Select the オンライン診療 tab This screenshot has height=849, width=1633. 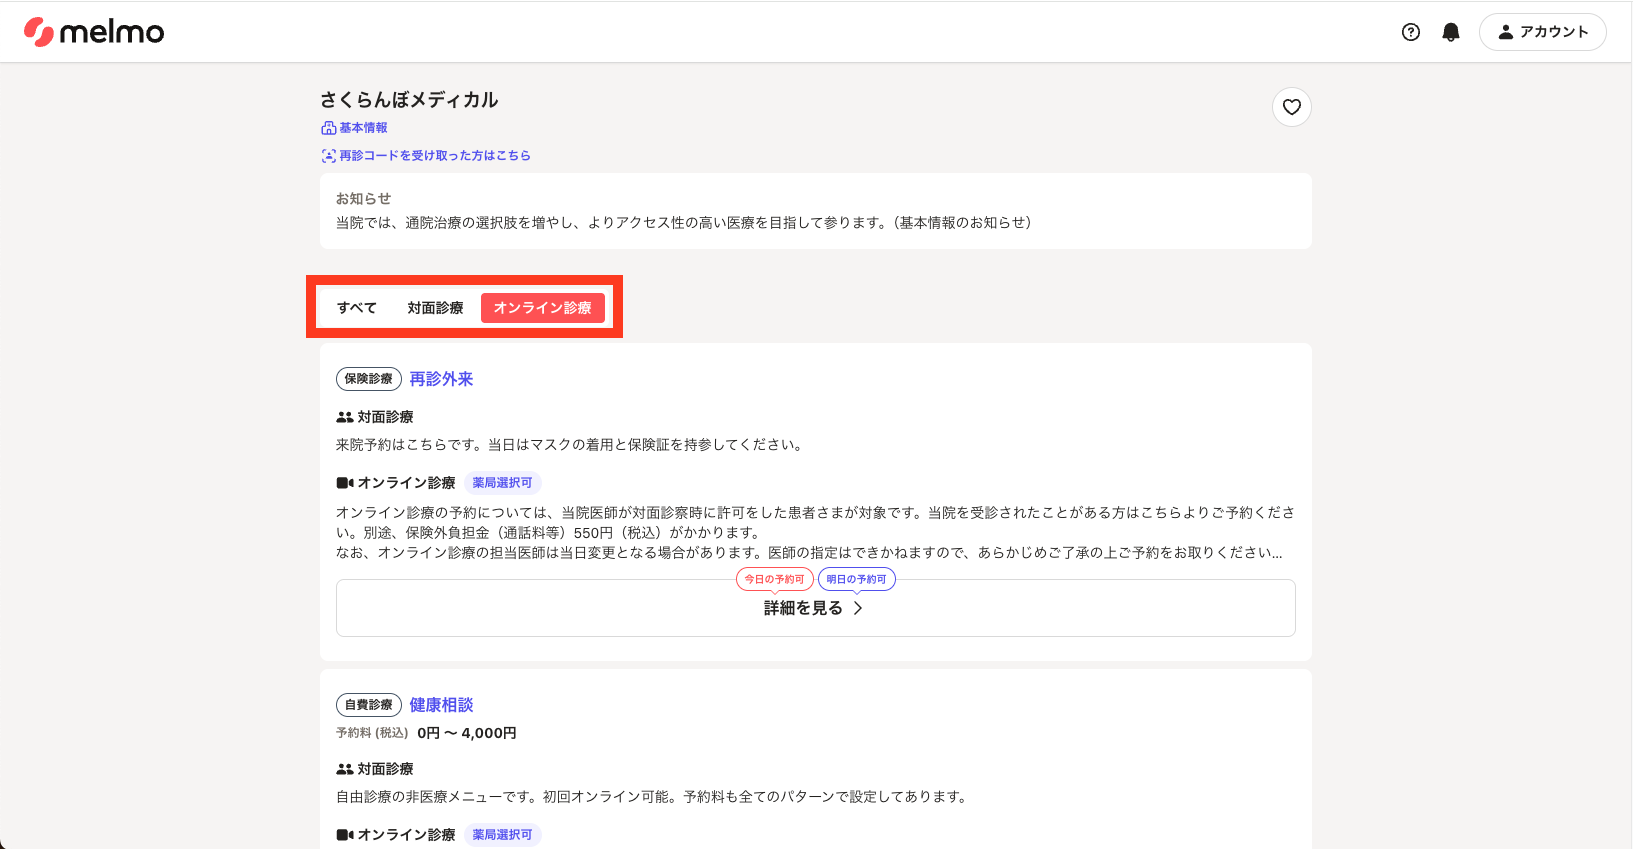pyautogui.click(x=543, y=308)
